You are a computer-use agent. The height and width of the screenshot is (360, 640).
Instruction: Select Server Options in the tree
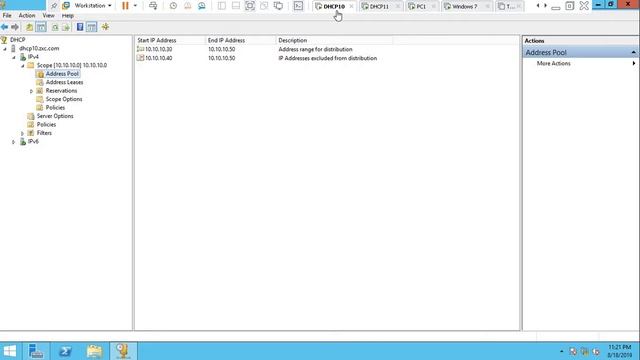[55, 116]
